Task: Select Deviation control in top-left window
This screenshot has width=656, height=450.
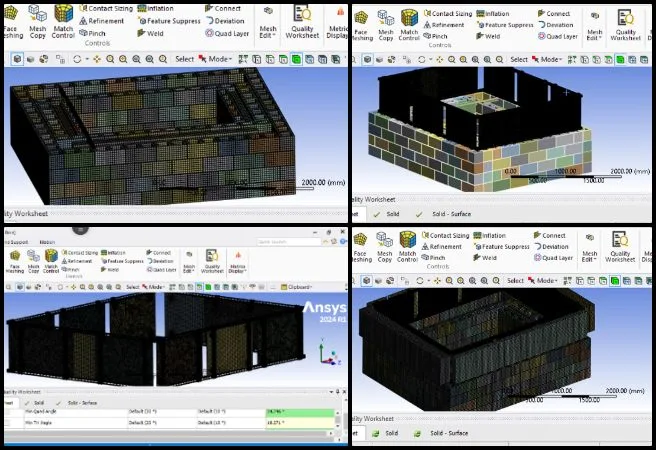Action: pyautogui.click(x=226, y=20)
